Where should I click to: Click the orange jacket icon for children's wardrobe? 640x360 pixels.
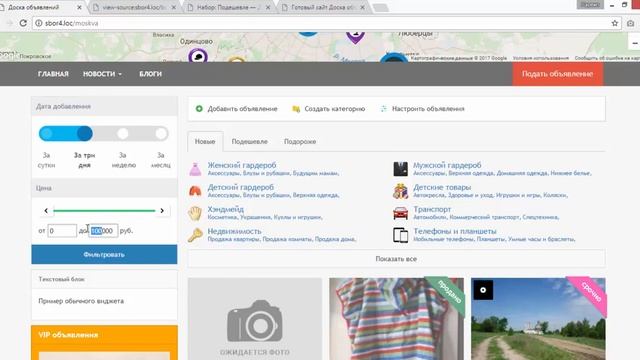[x=195, y=191]
